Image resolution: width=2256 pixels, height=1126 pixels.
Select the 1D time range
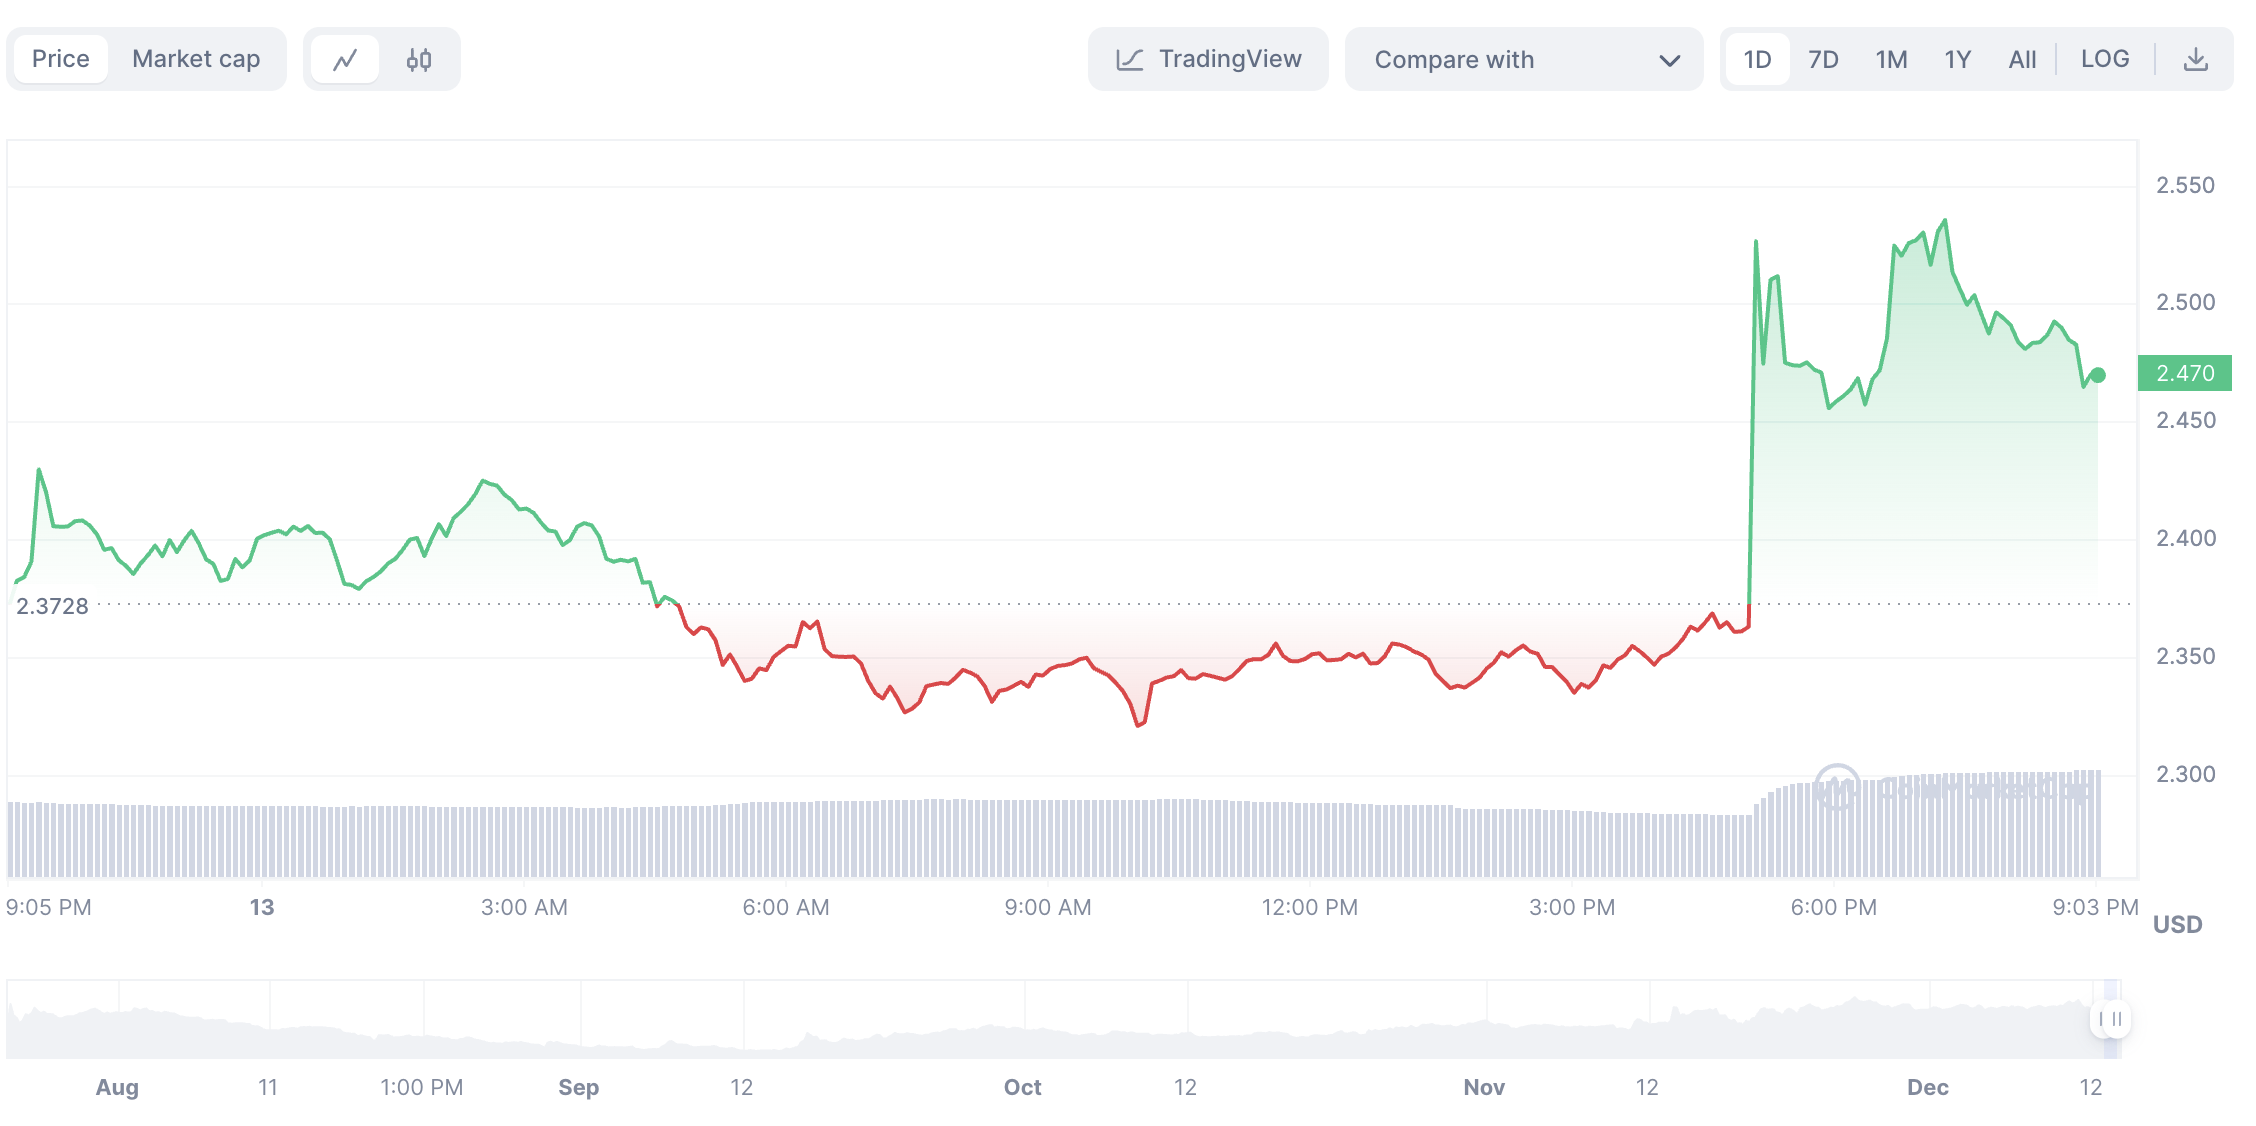(x=1757, y=60)
